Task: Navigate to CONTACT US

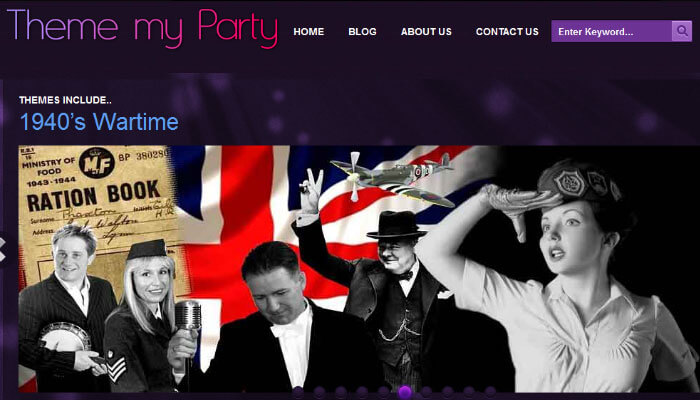Action: click(507, 32)
